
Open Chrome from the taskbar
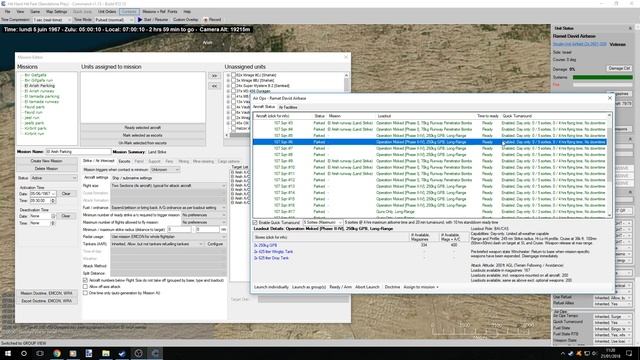point(57,353)
